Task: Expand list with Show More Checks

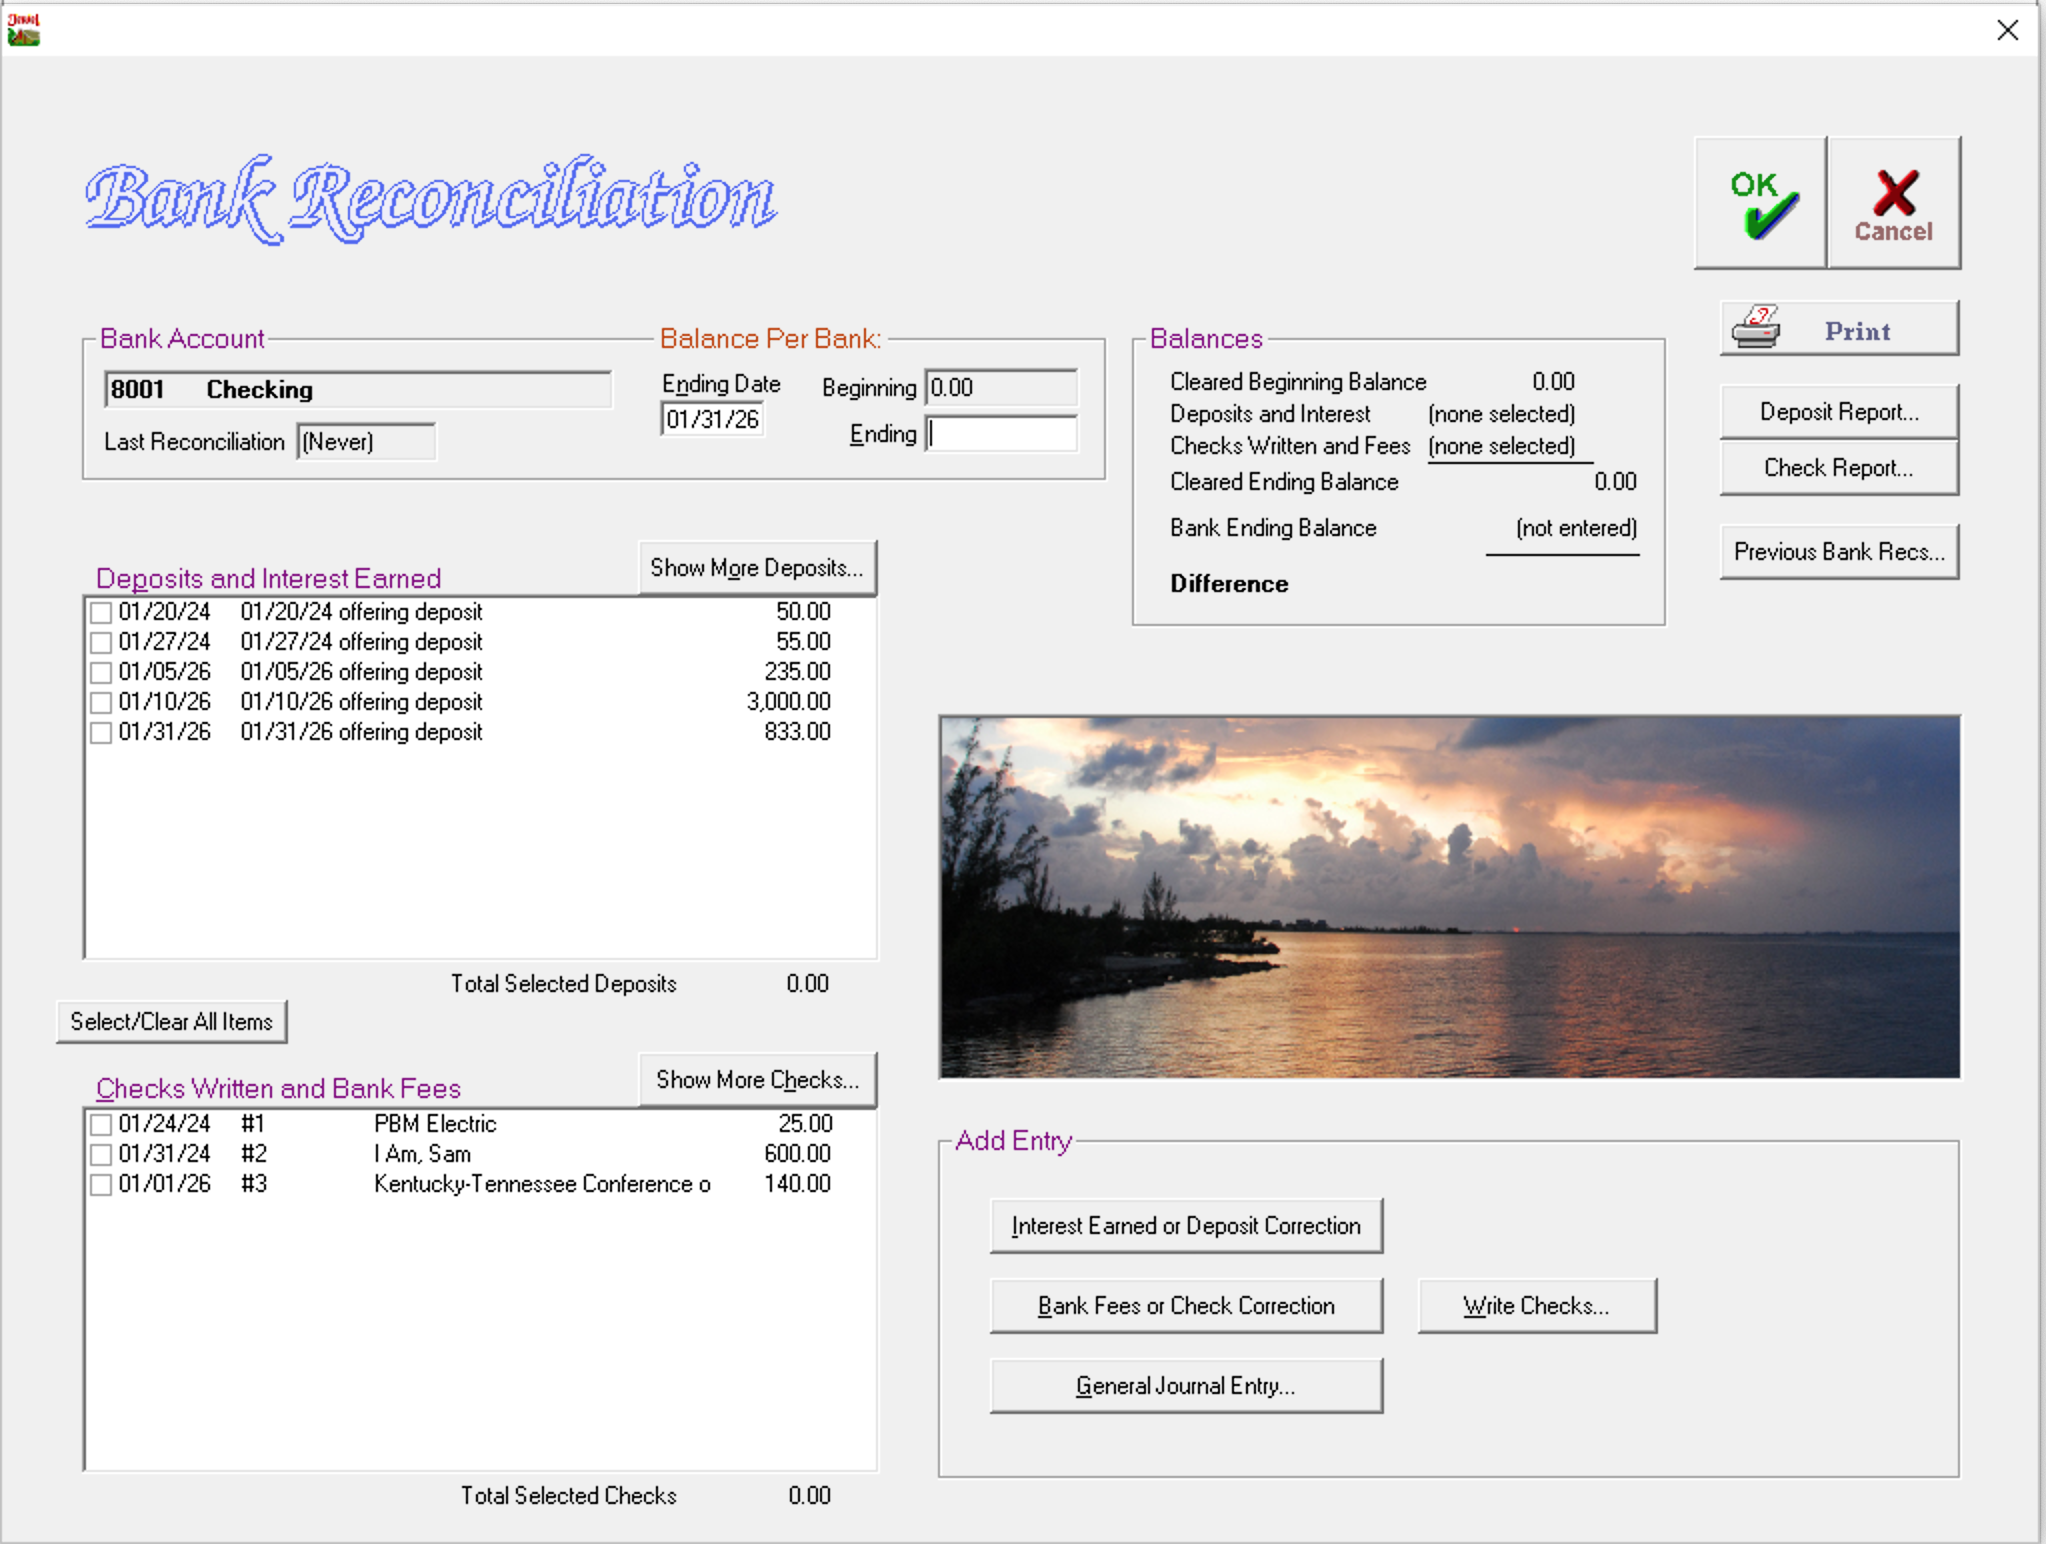Action: 757,1080
